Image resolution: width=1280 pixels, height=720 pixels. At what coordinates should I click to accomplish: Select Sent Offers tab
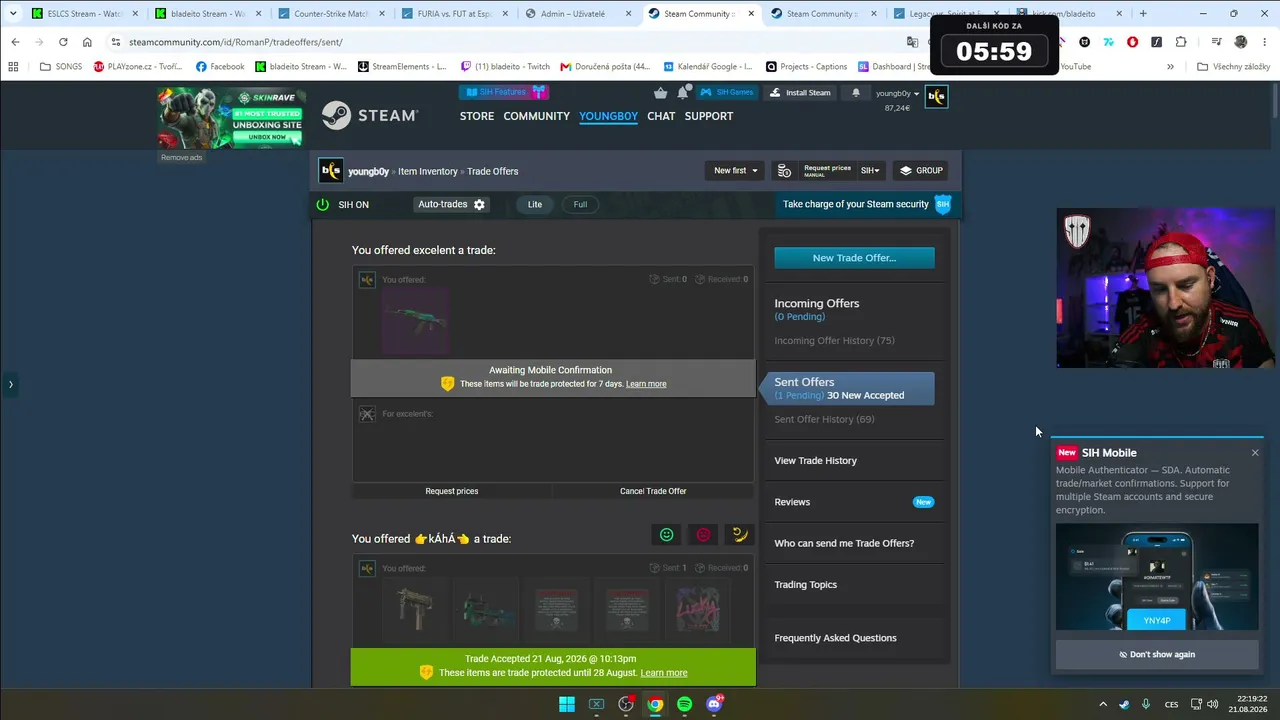[x=848, y=388]
